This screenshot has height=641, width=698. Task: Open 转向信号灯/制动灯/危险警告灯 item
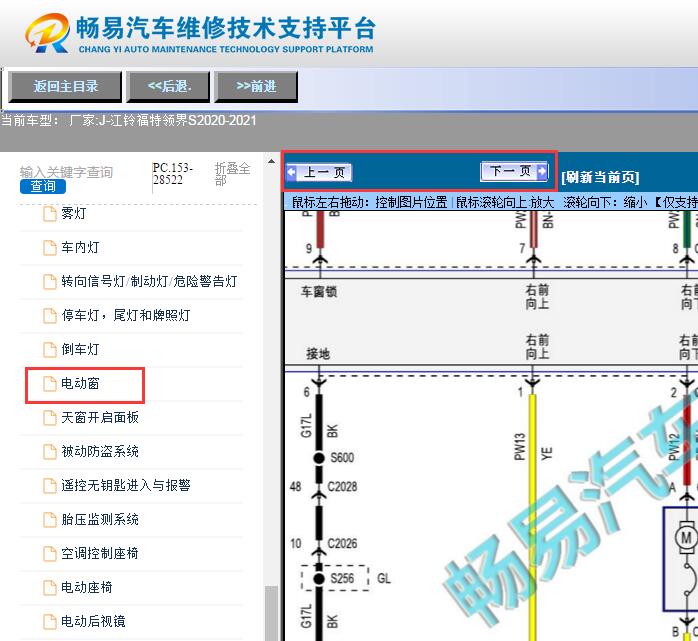[149, 281]
